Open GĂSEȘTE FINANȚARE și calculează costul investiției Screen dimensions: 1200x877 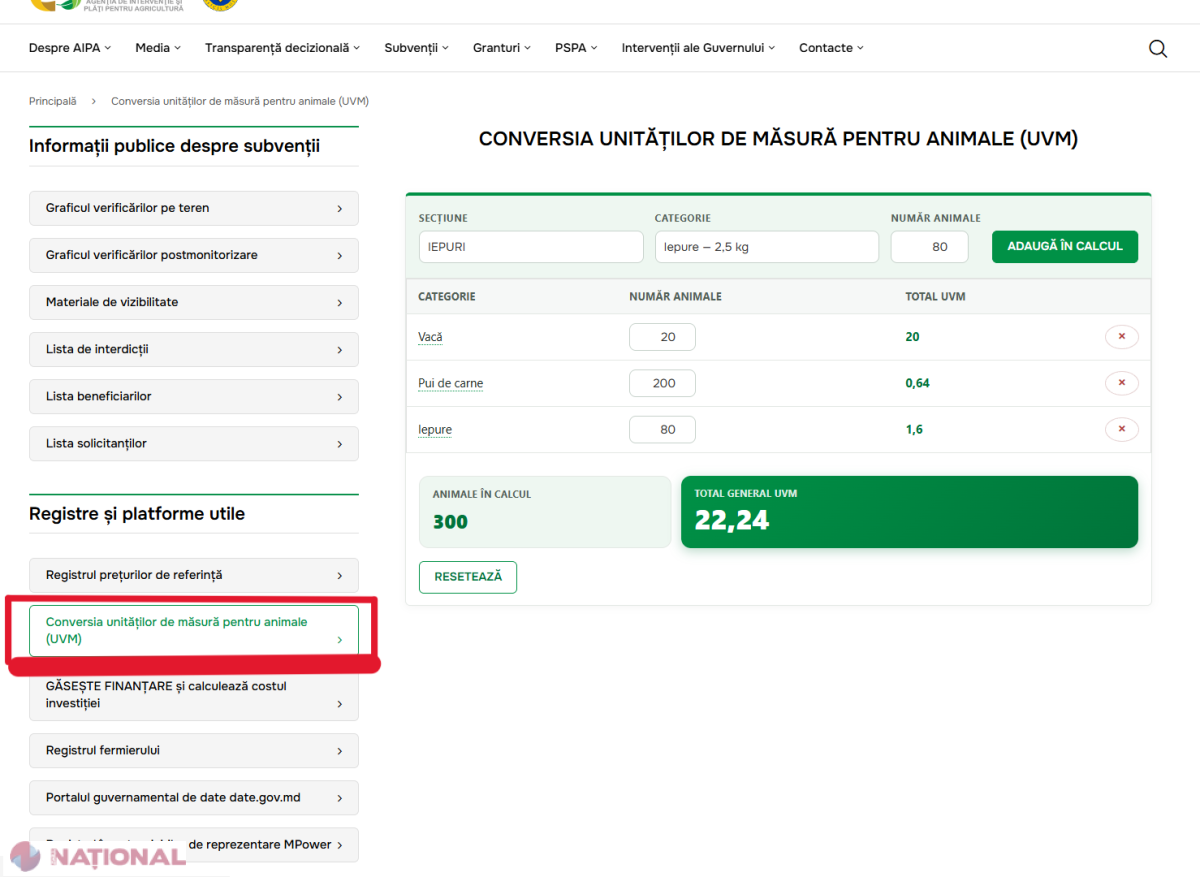pos(194,695)
